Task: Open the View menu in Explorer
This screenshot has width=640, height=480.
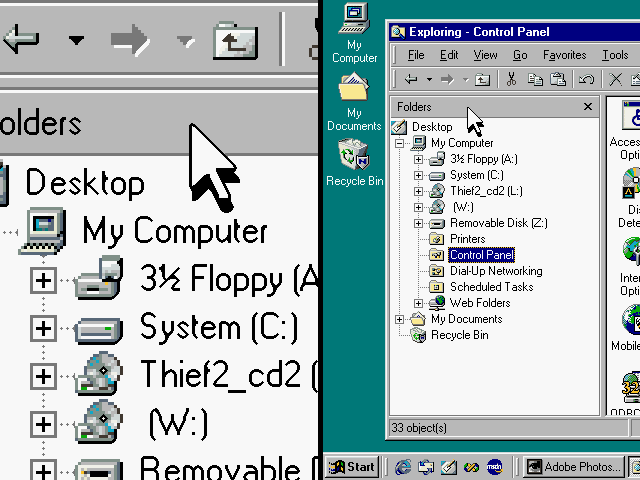Action: 485,55
